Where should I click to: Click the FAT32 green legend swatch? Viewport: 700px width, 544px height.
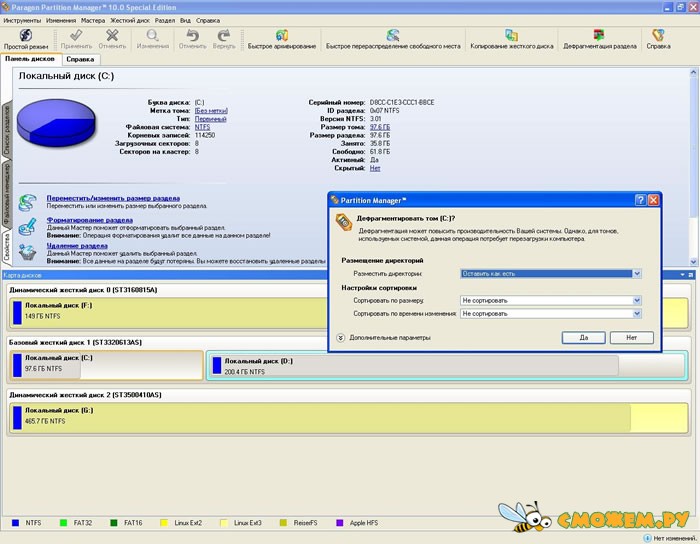63,523
